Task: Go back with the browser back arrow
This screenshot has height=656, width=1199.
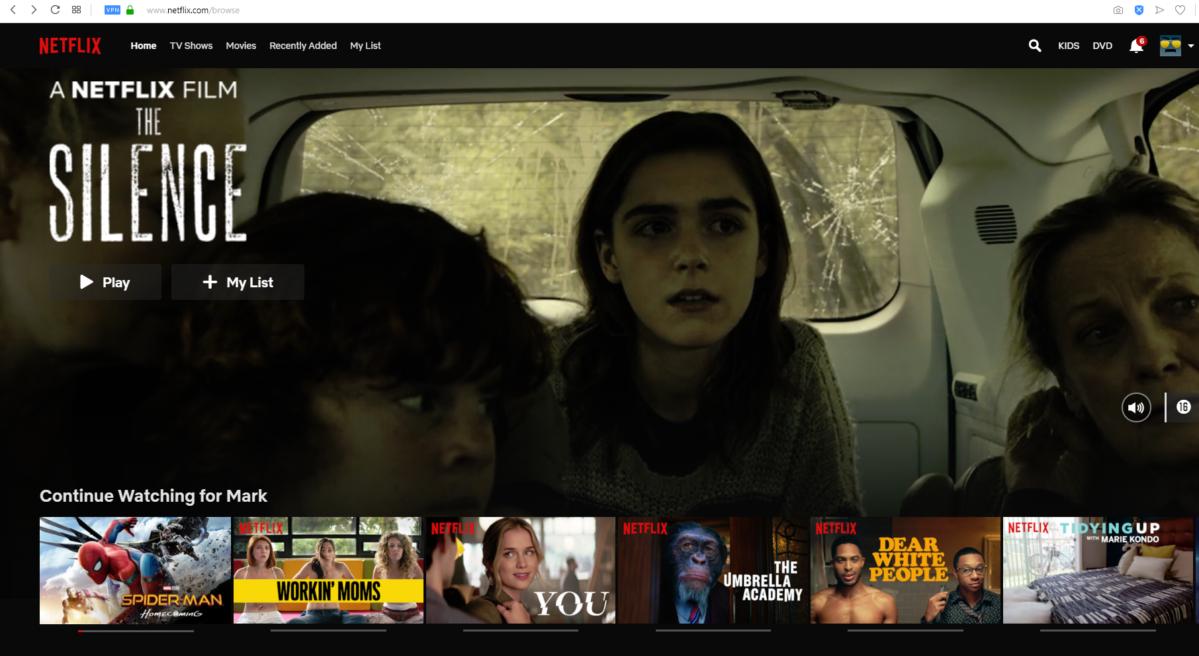Action: pyautogui.click(x=13, y=10)
